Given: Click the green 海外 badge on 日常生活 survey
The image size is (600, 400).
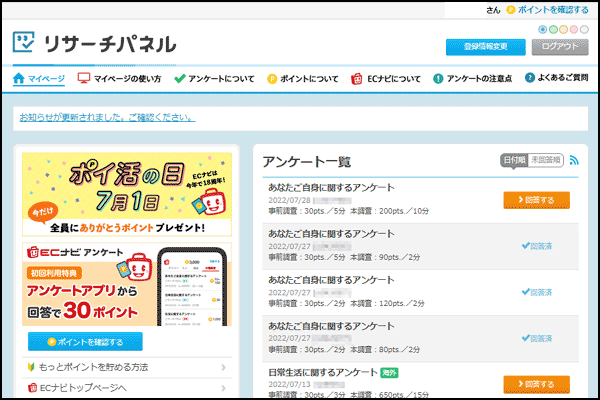Looking at the screenshot, I should [389, 372].
